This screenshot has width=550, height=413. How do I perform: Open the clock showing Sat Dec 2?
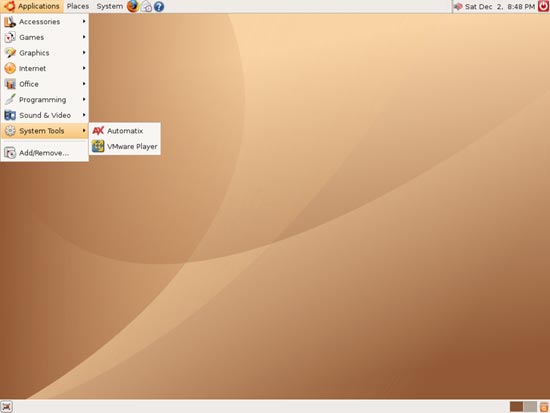pos(500,6)
